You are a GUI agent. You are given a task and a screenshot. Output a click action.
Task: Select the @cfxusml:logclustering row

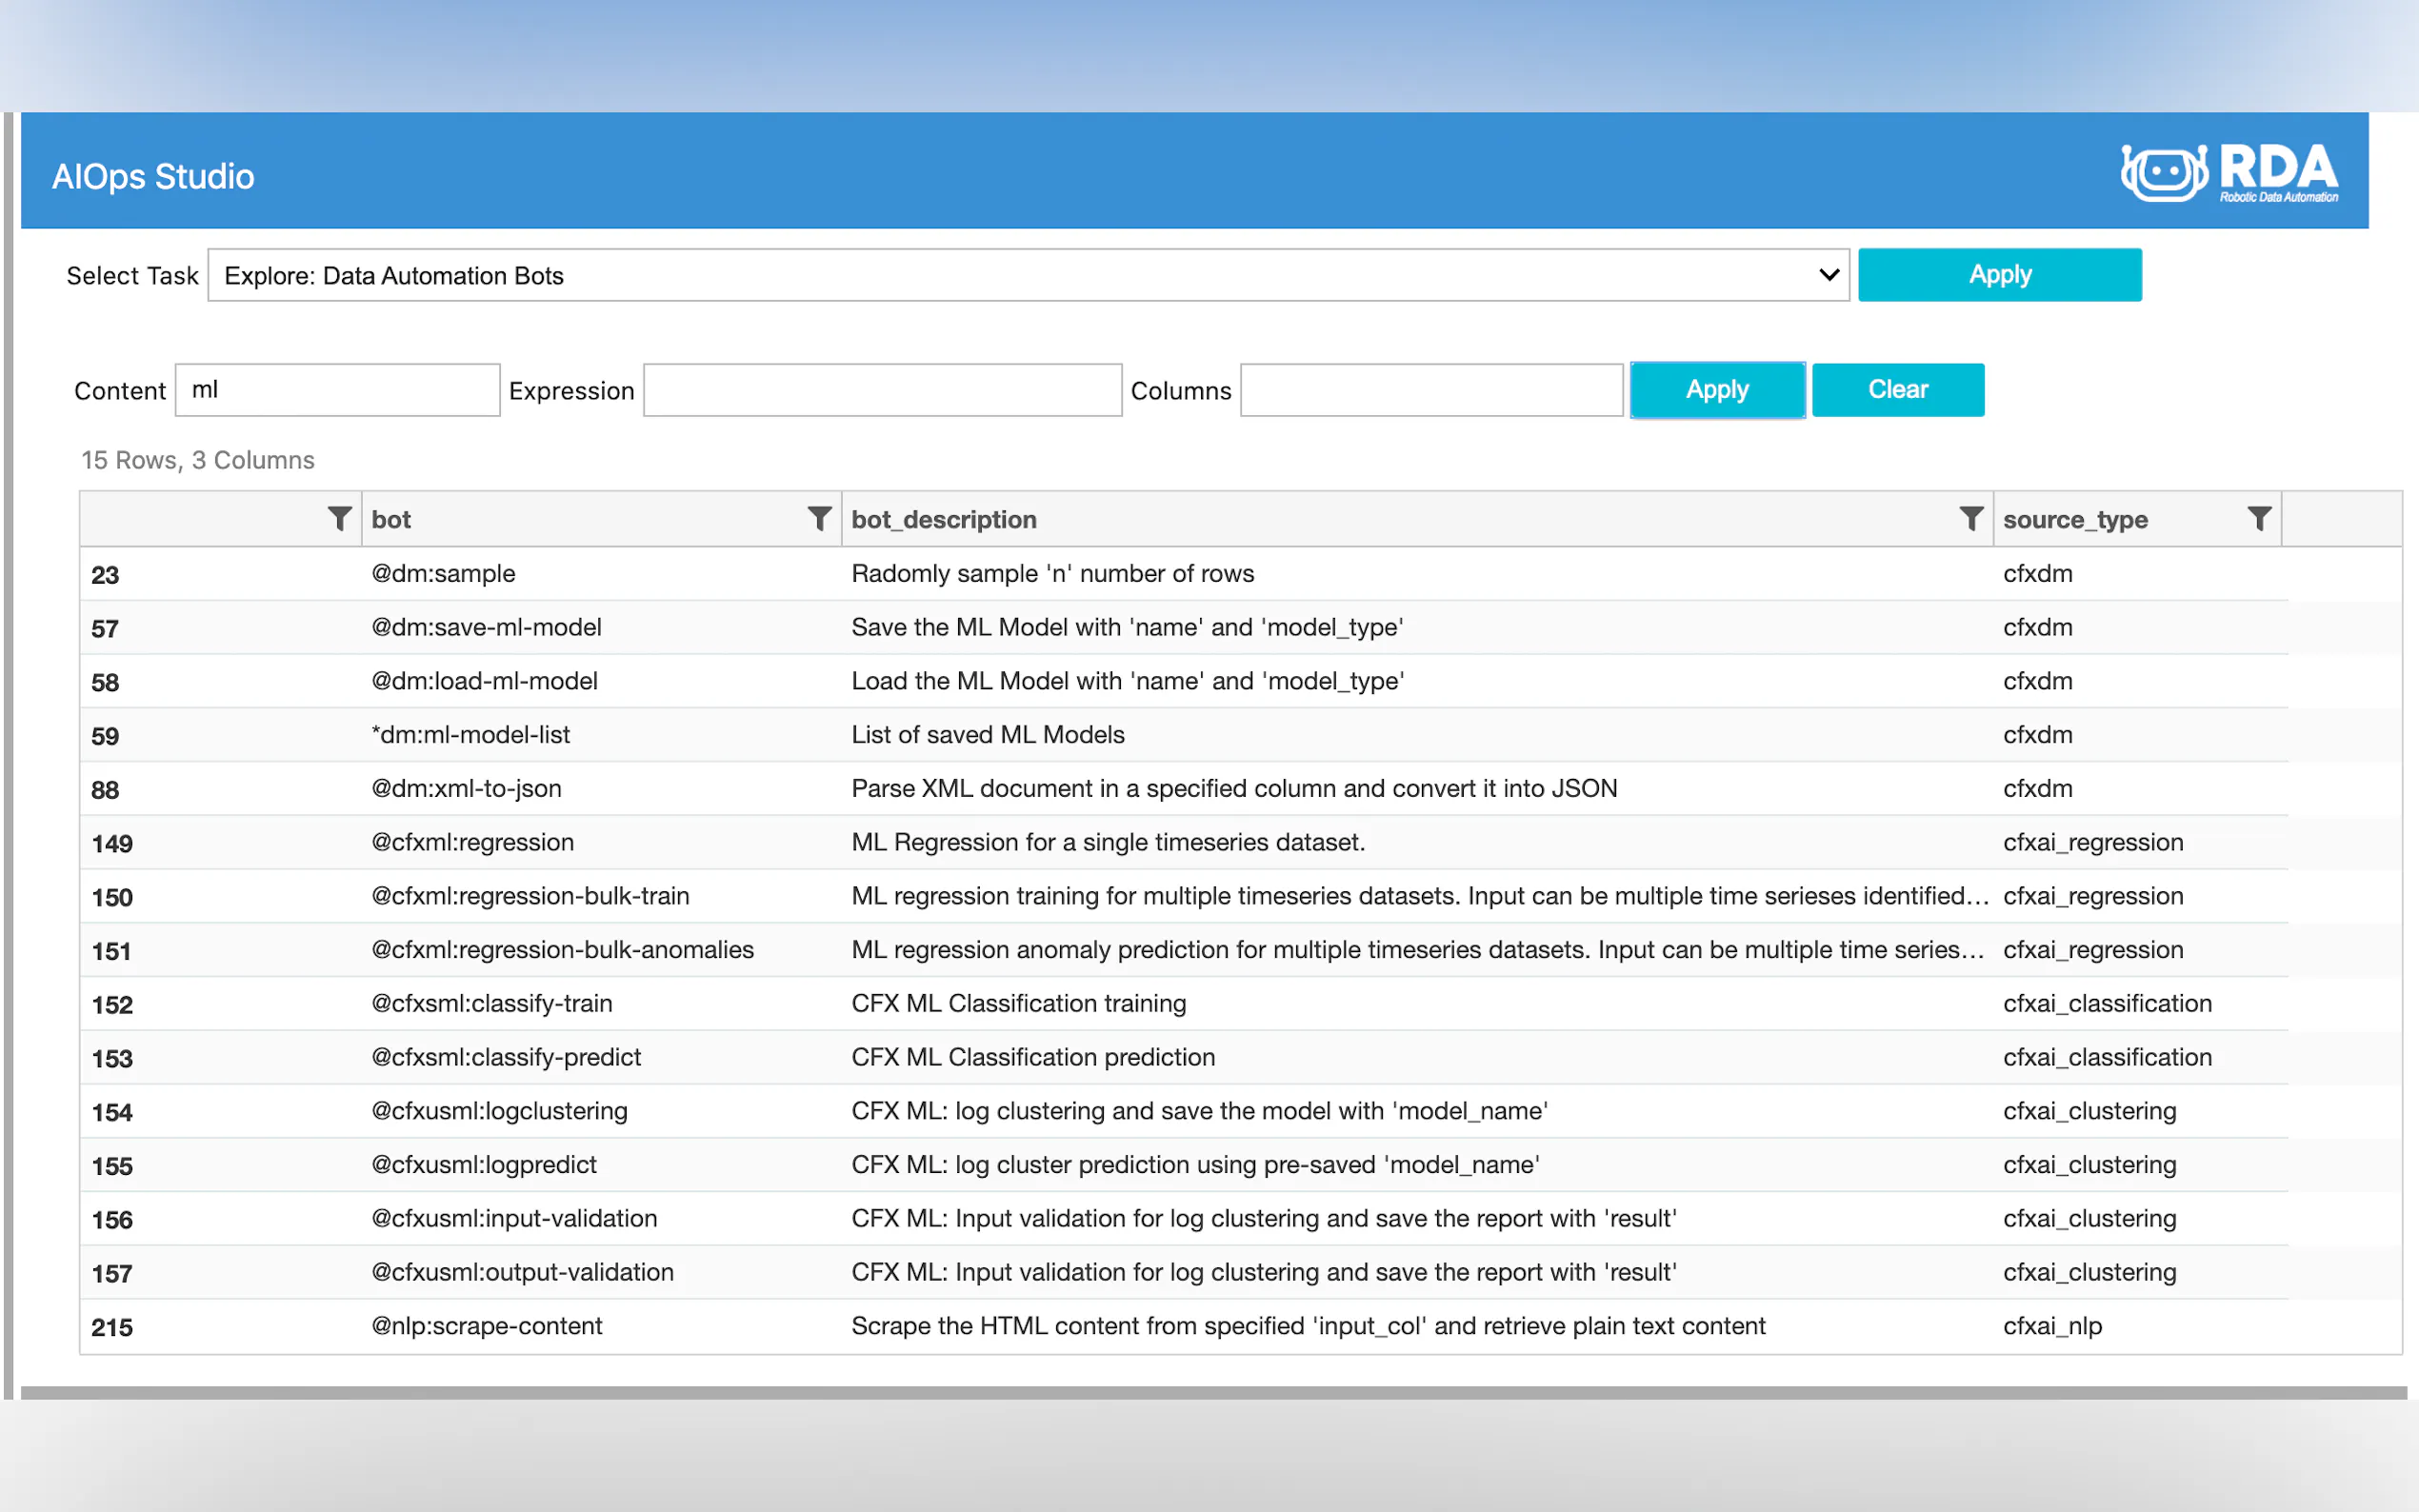[x=499, y=1111]
